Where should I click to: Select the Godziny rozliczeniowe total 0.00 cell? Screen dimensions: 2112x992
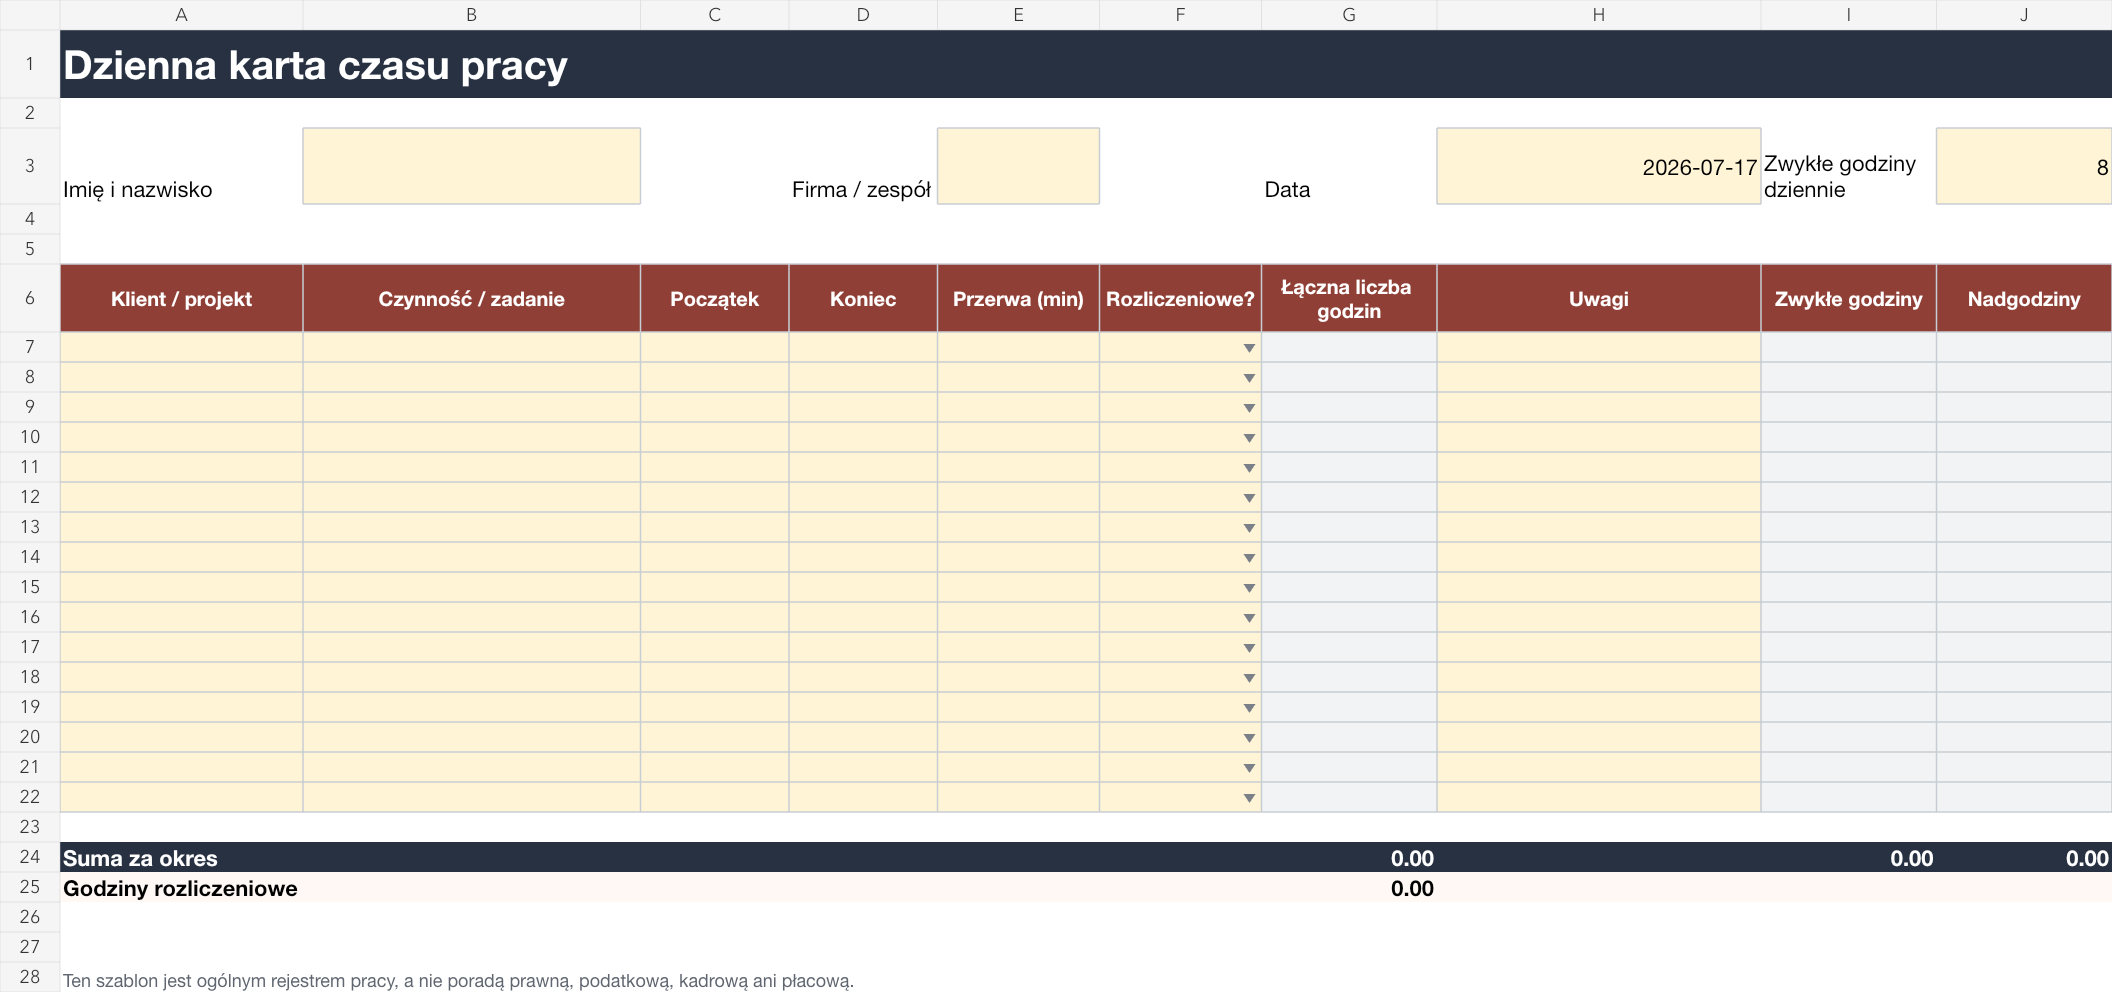pos(1348,888)
